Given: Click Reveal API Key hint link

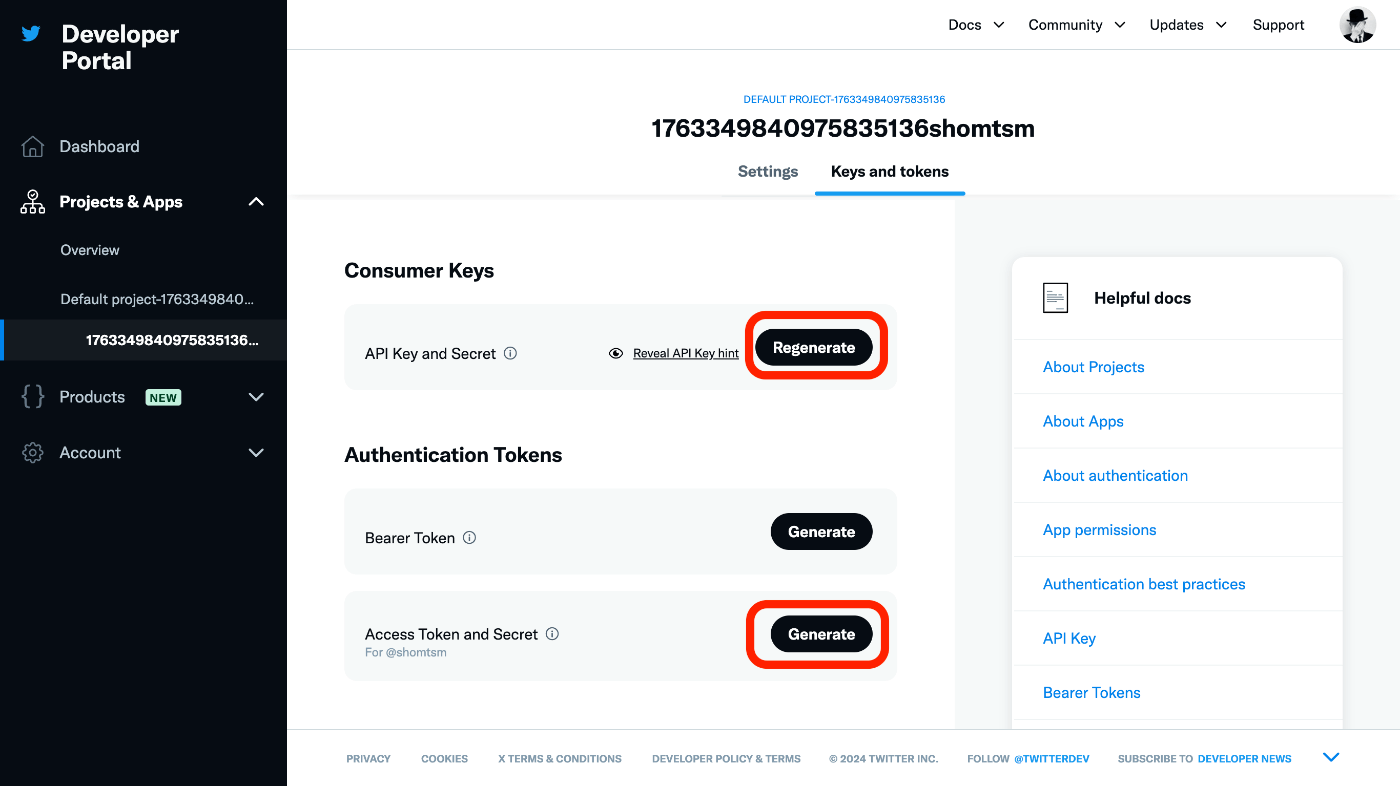Looking at the screenshot, I should tap(686, 353).
